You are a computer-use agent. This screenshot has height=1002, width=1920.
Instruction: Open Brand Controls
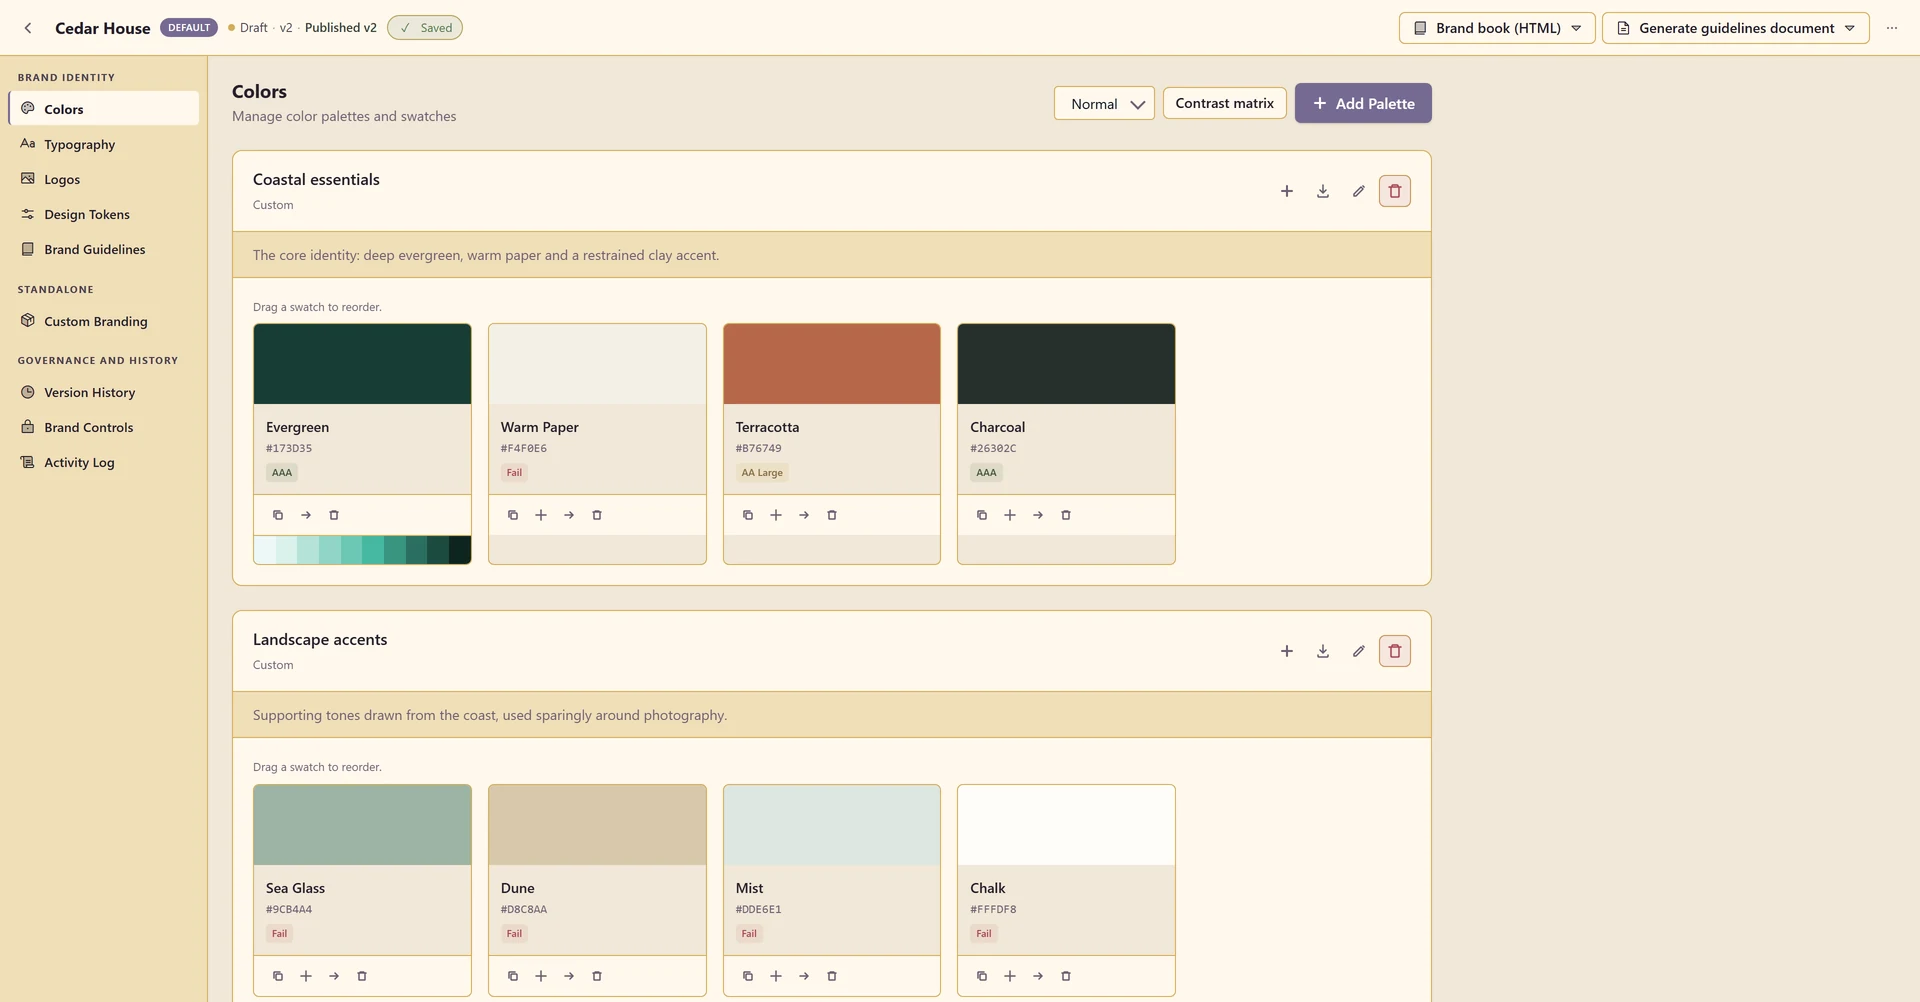point(104,427)
